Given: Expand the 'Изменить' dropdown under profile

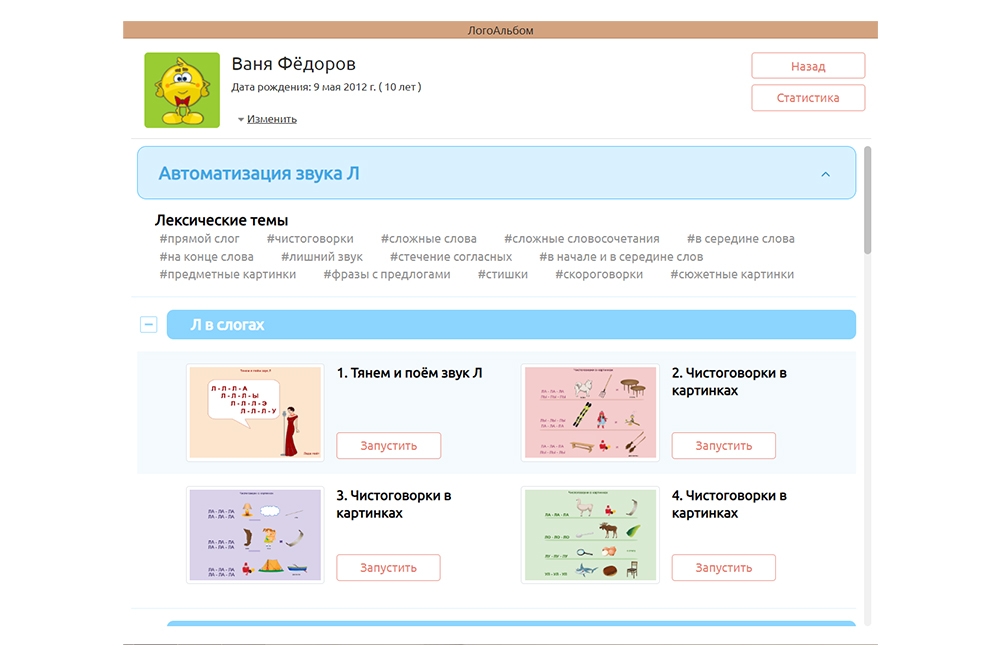Looking at the screenshot, I should coord(267,119).
